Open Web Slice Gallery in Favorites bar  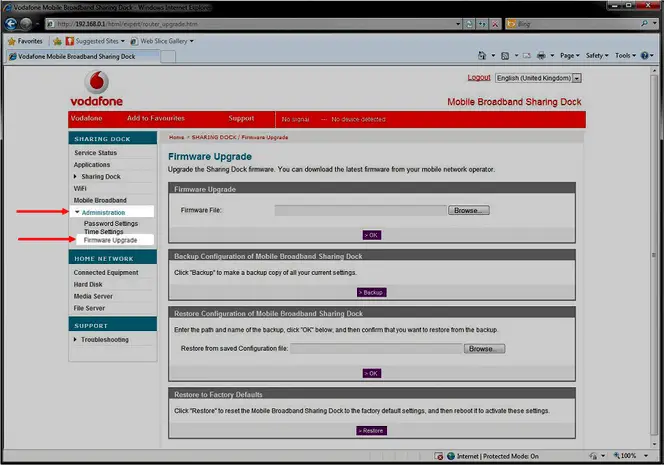coord(162,41)
